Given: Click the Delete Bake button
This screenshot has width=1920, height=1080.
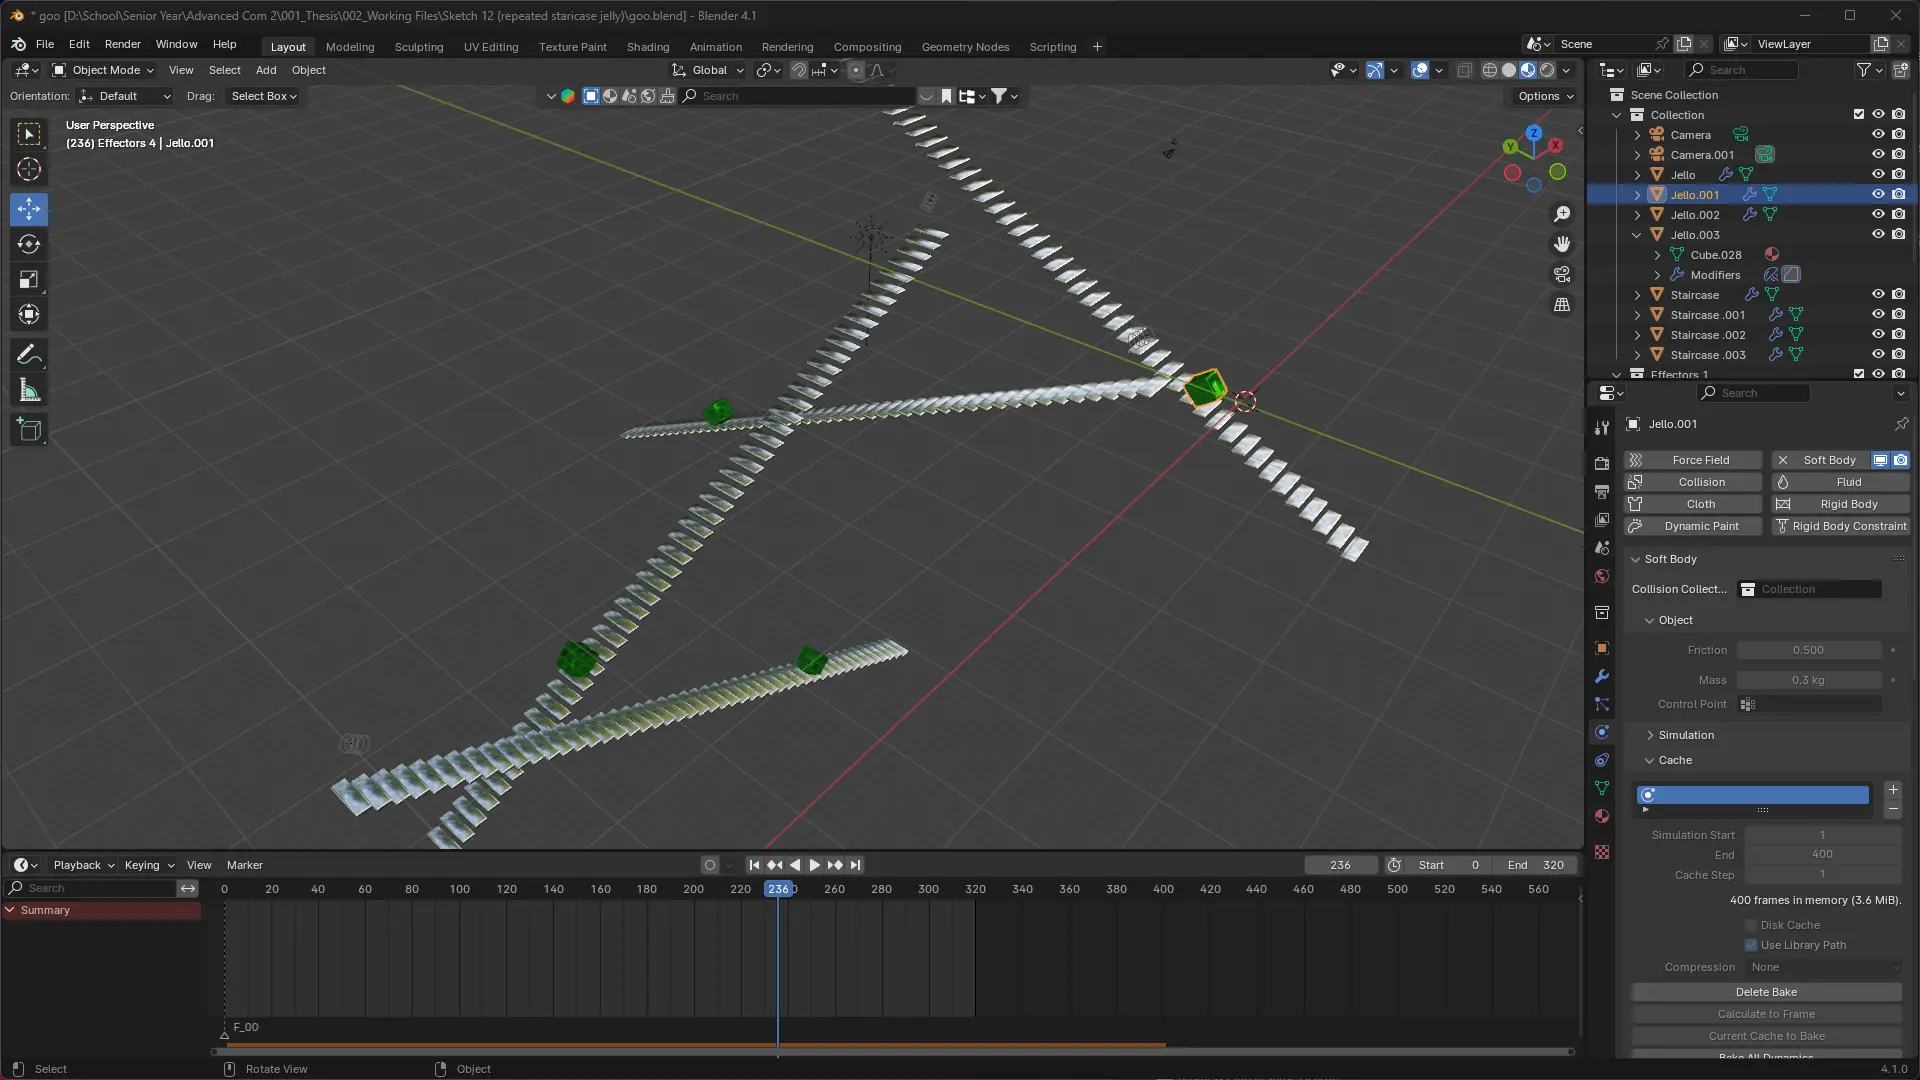Looking at the screenshot, I should (x=1765, y=992).
